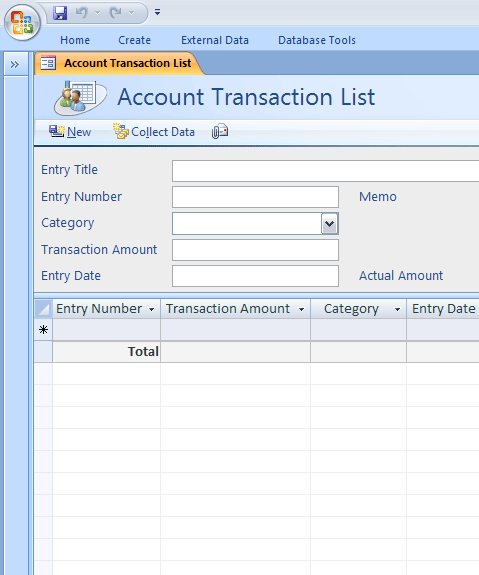Click the Account Transaction List header logo
This screenshot has width=479, height=575.
(80, 97)
